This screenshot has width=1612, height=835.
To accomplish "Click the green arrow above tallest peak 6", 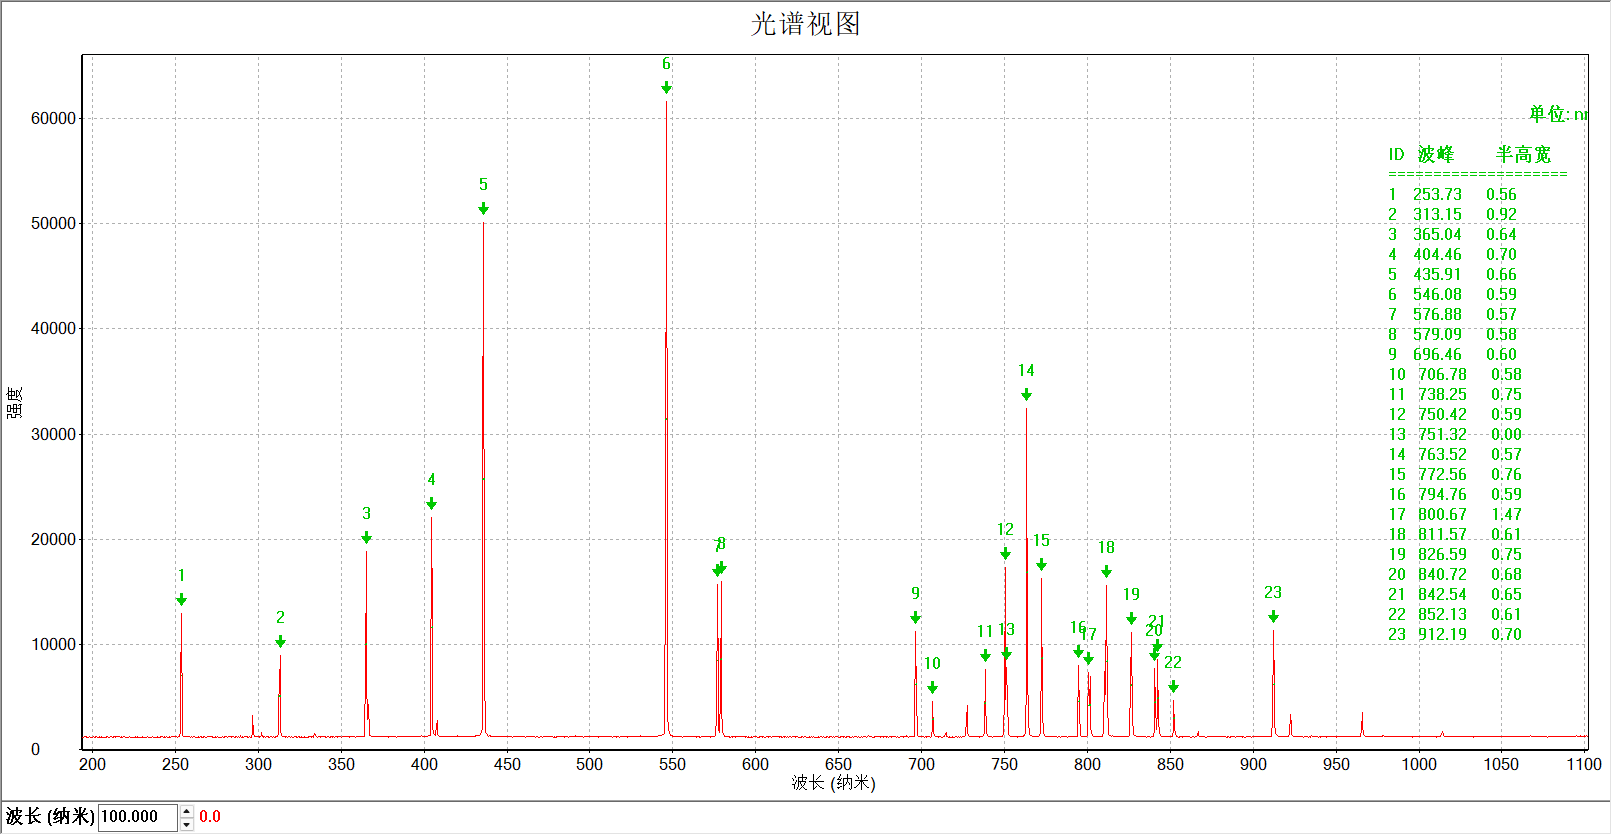I will click(x=666, y=88).
